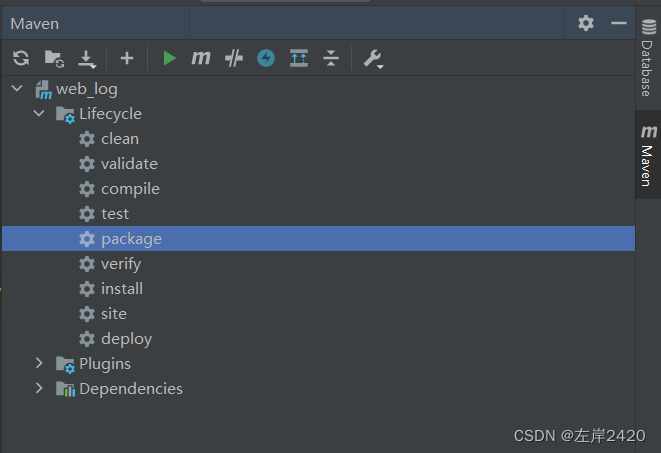This screenshot has height=453, width=661.
Task: Collapse the Lifecycle folder
Action: click(39, 113)
